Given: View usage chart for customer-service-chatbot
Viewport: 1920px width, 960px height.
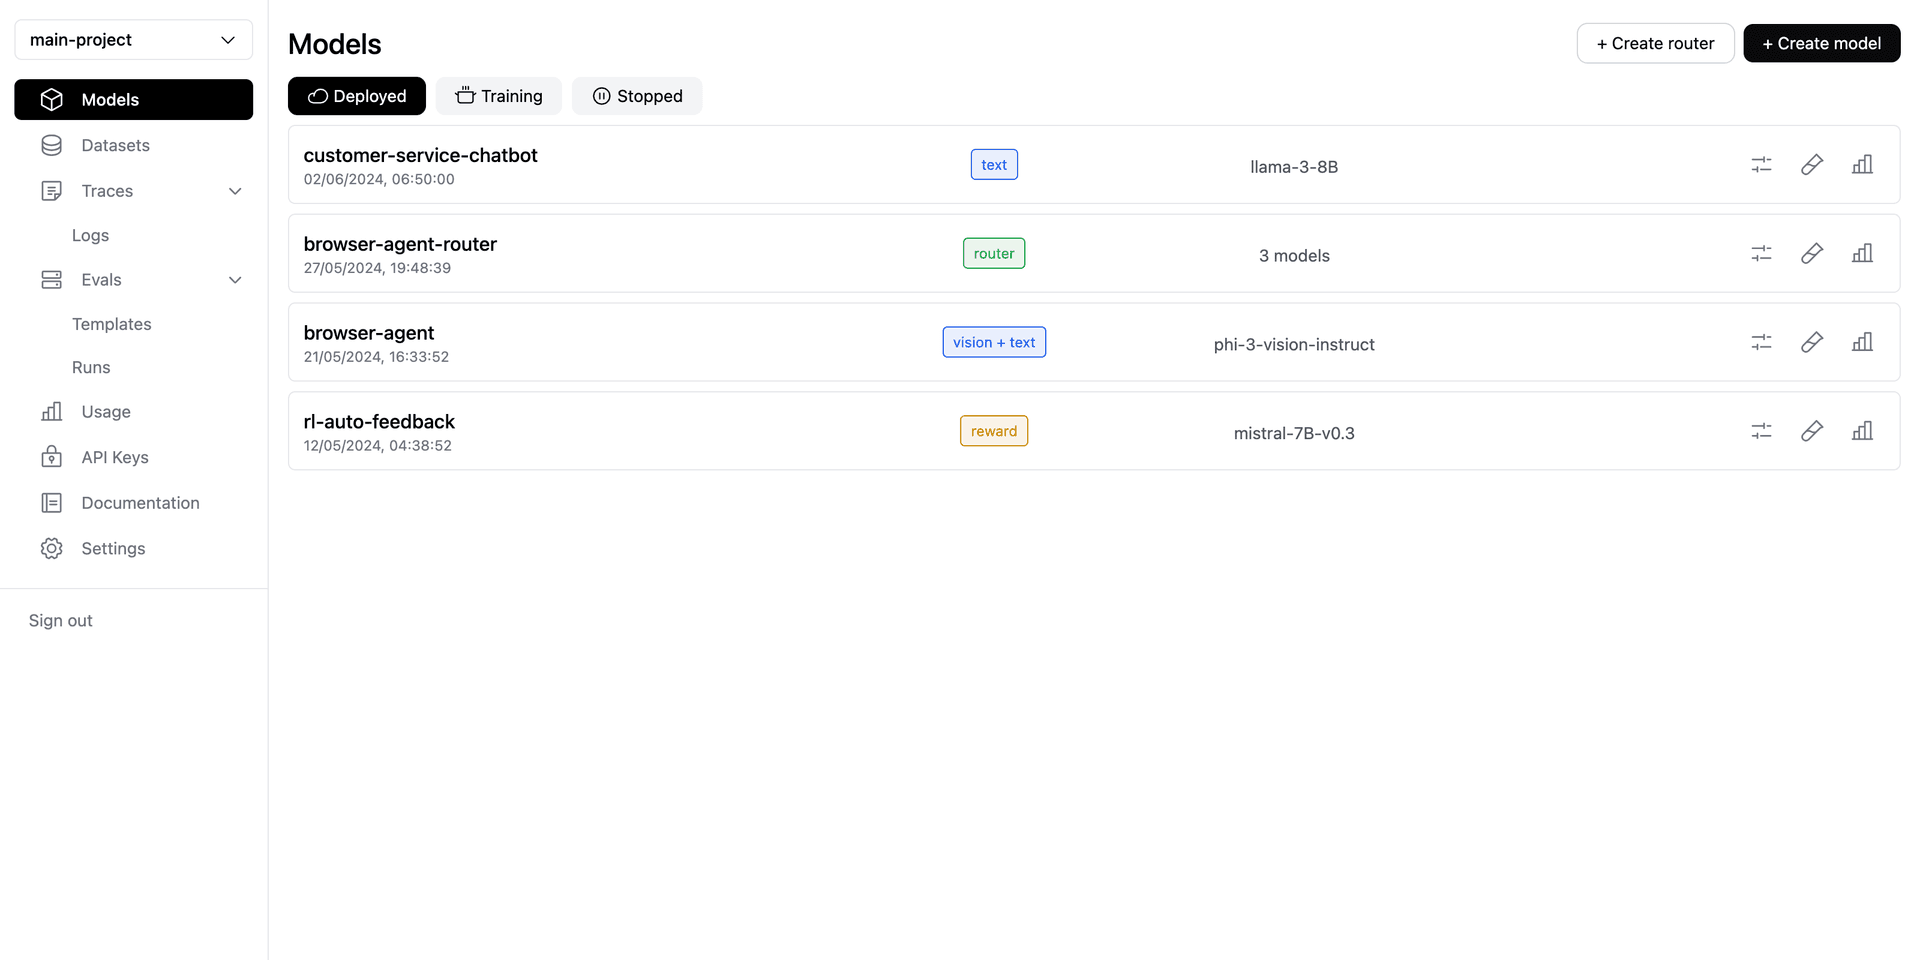Looking at the screenshot, I should (x=1862, y=165).
